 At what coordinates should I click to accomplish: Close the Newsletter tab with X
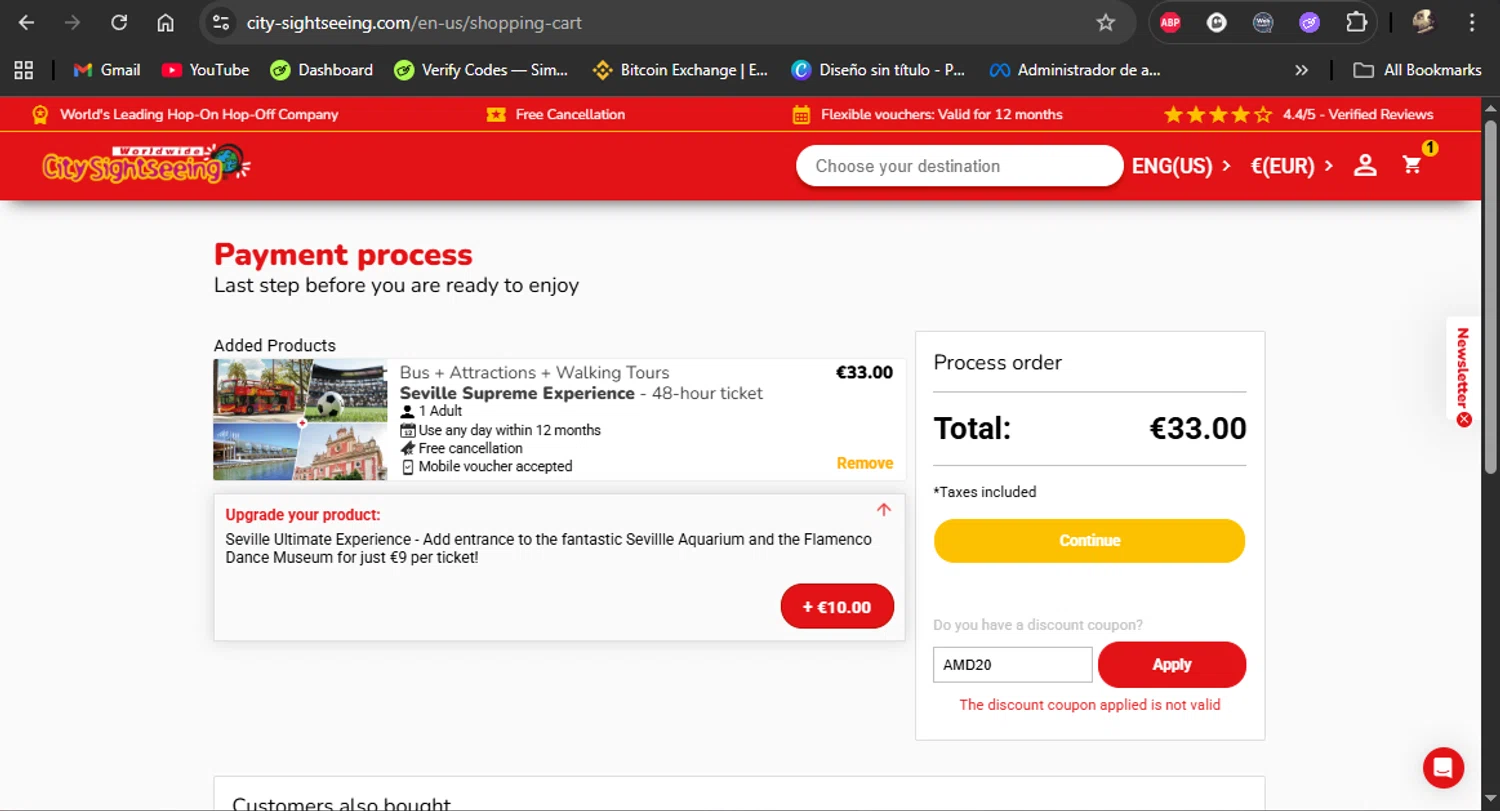(1464, 420)
